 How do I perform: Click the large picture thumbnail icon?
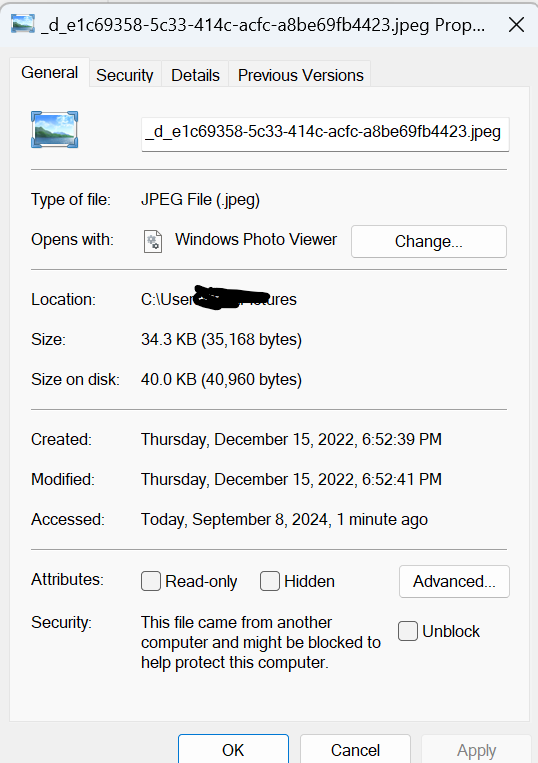54,130
